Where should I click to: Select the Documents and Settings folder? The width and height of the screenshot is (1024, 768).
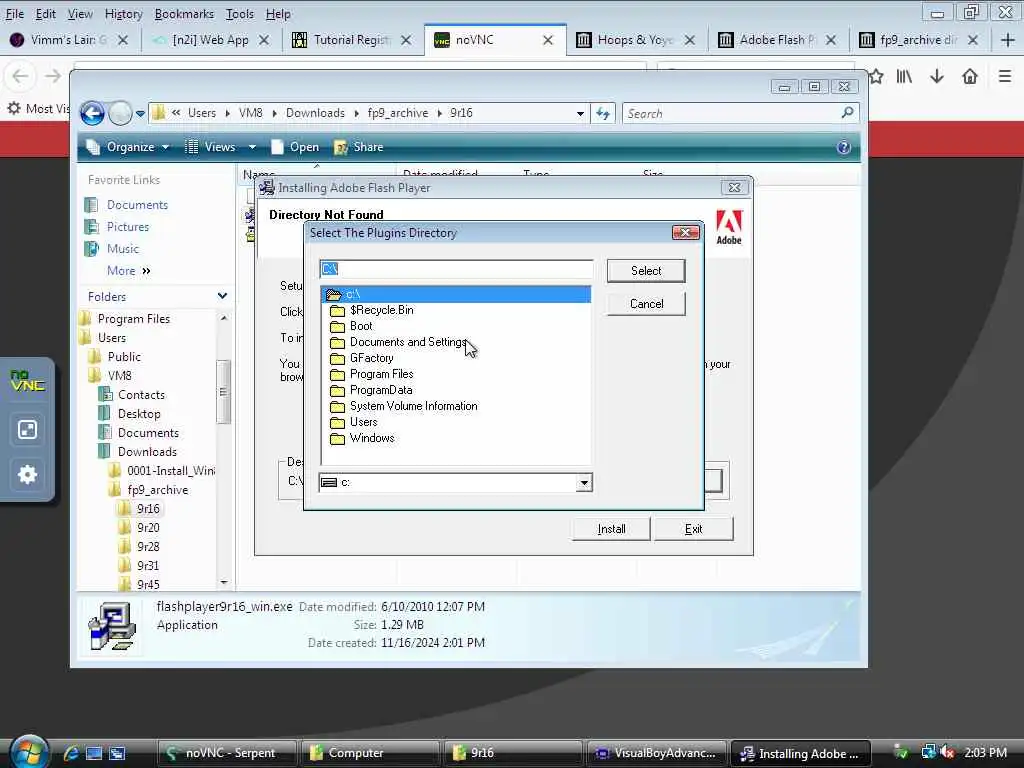408,342
